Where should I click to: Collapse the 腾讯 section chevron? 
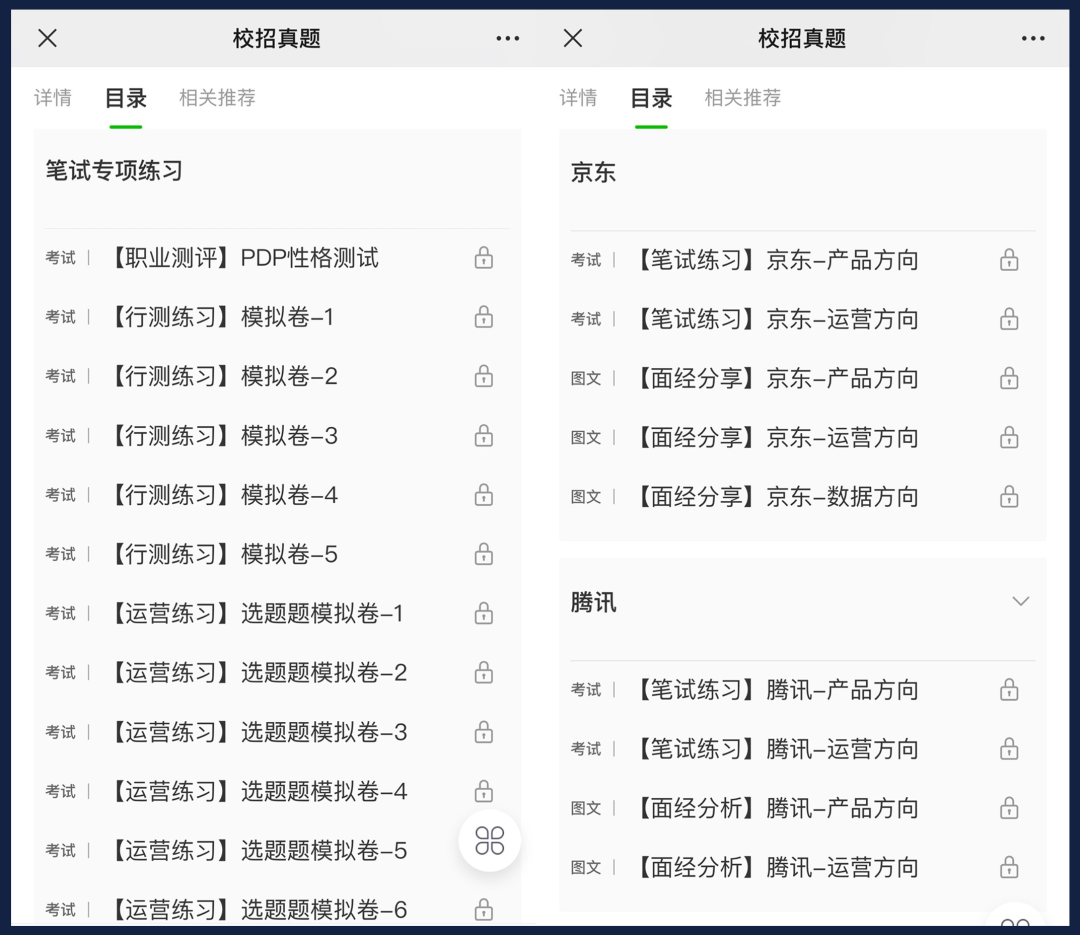point(1021,602)
